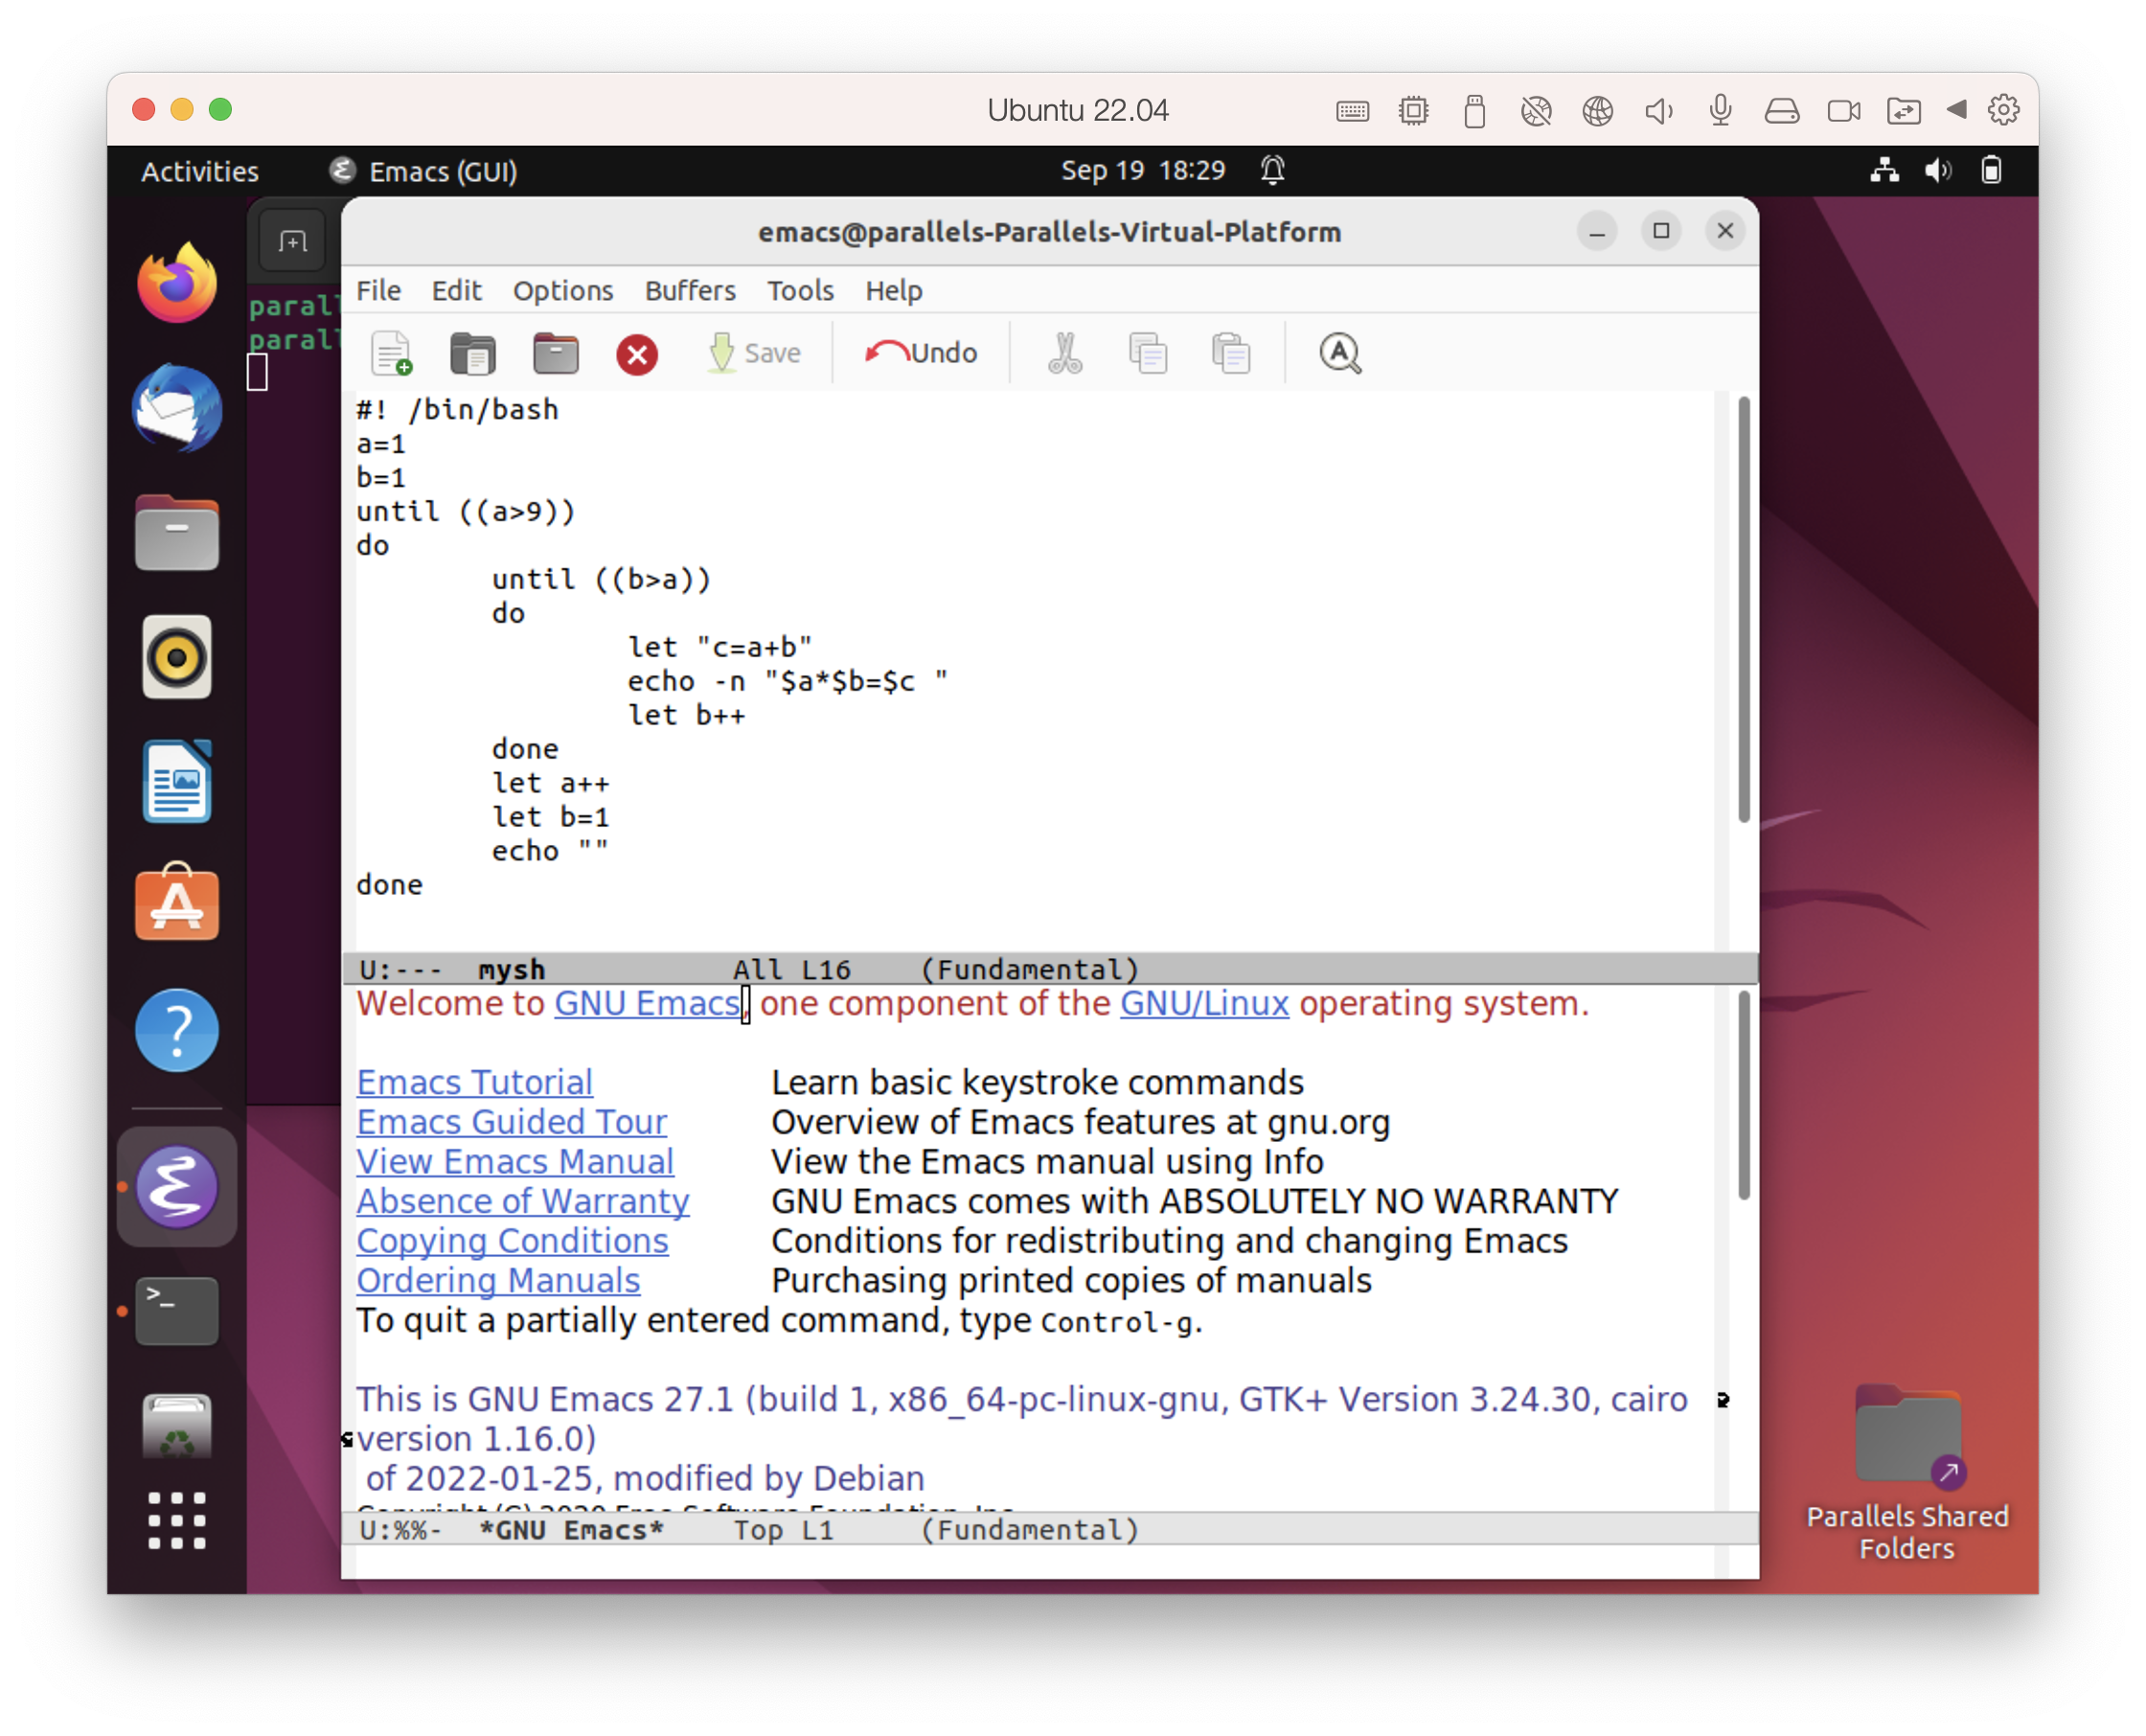Click the scrollbar of the welcome buffer
This screenshot has height=1736, width=2146.
click(1743, 1095)
